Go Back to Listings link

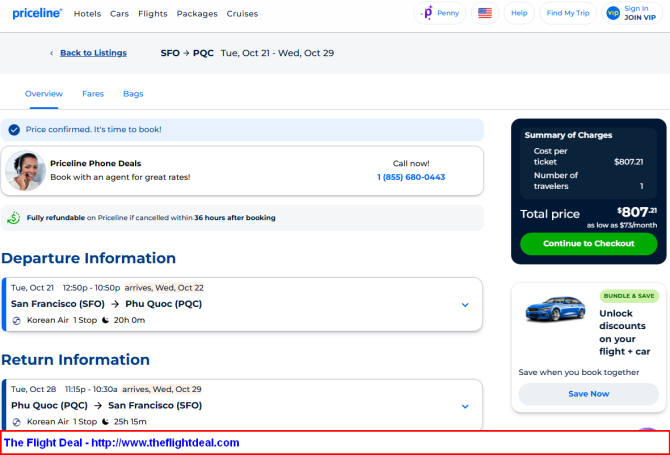coord(93,53)
